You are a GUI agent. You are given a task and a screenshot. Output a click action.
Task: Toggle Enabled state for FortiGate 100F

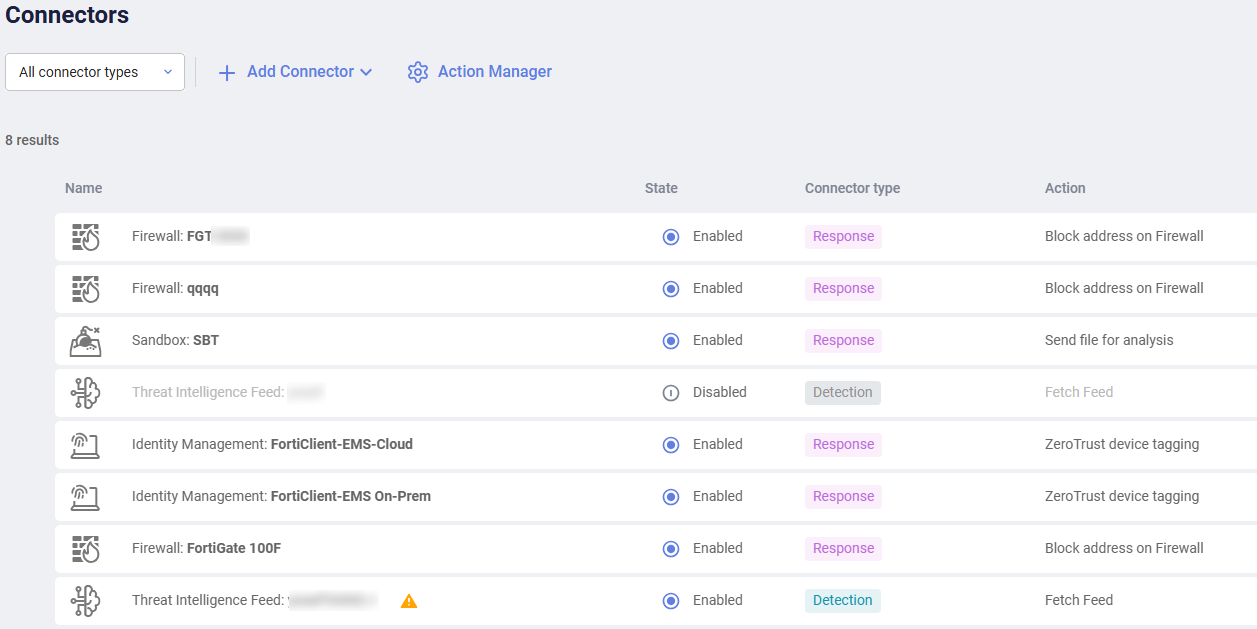[x=671, y=549]
